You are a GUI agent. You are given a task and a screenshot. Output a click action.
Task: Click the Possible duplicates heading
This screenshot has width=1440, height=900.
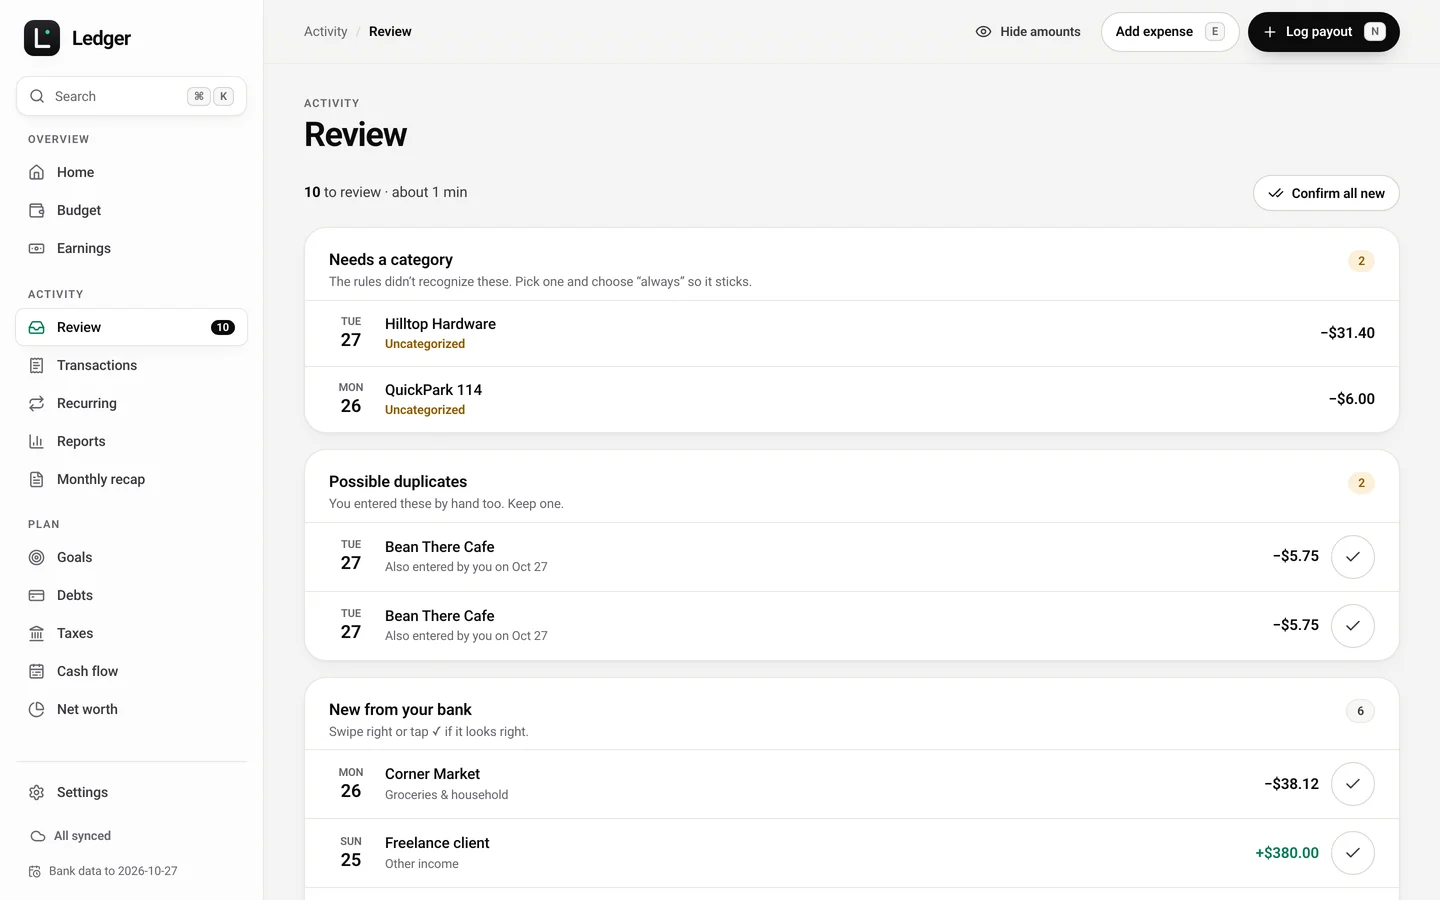(398, 482)
